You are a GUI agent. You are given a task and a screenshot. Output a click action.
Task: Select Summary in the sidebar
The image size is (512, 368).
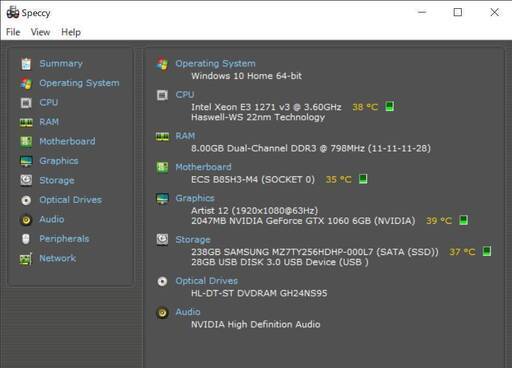click(x=61, y=63)
